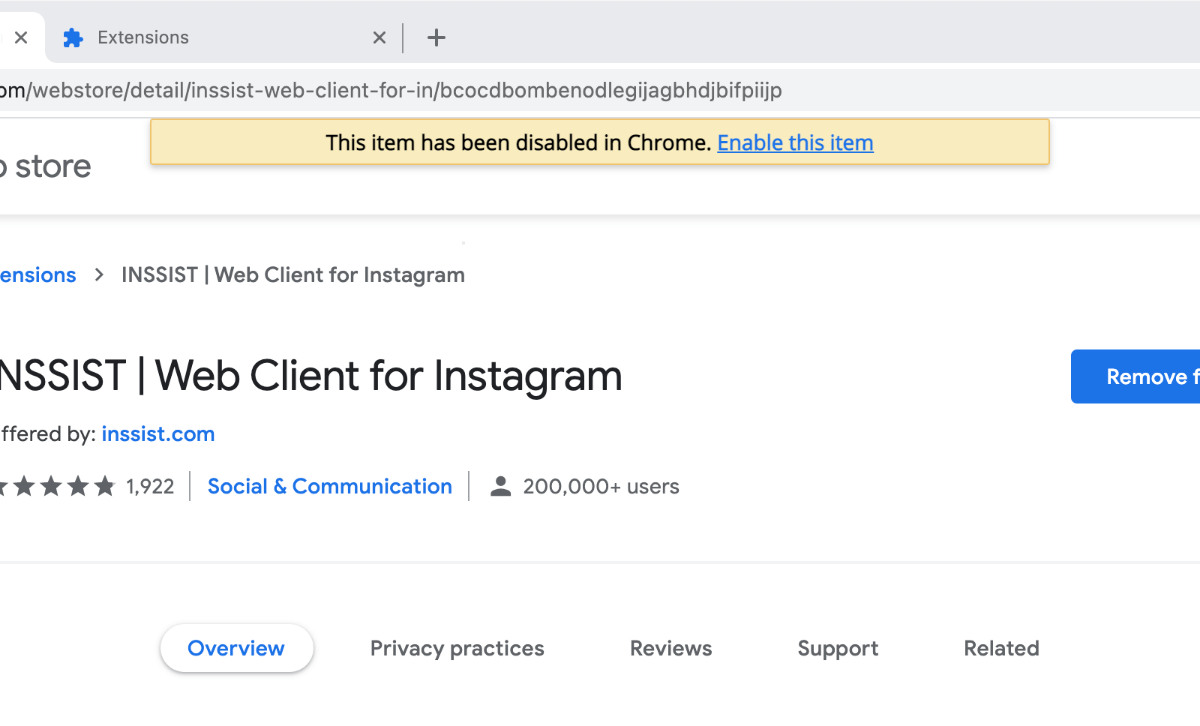Go back via the Extensions breadcrumb link

tap(38, 275)
